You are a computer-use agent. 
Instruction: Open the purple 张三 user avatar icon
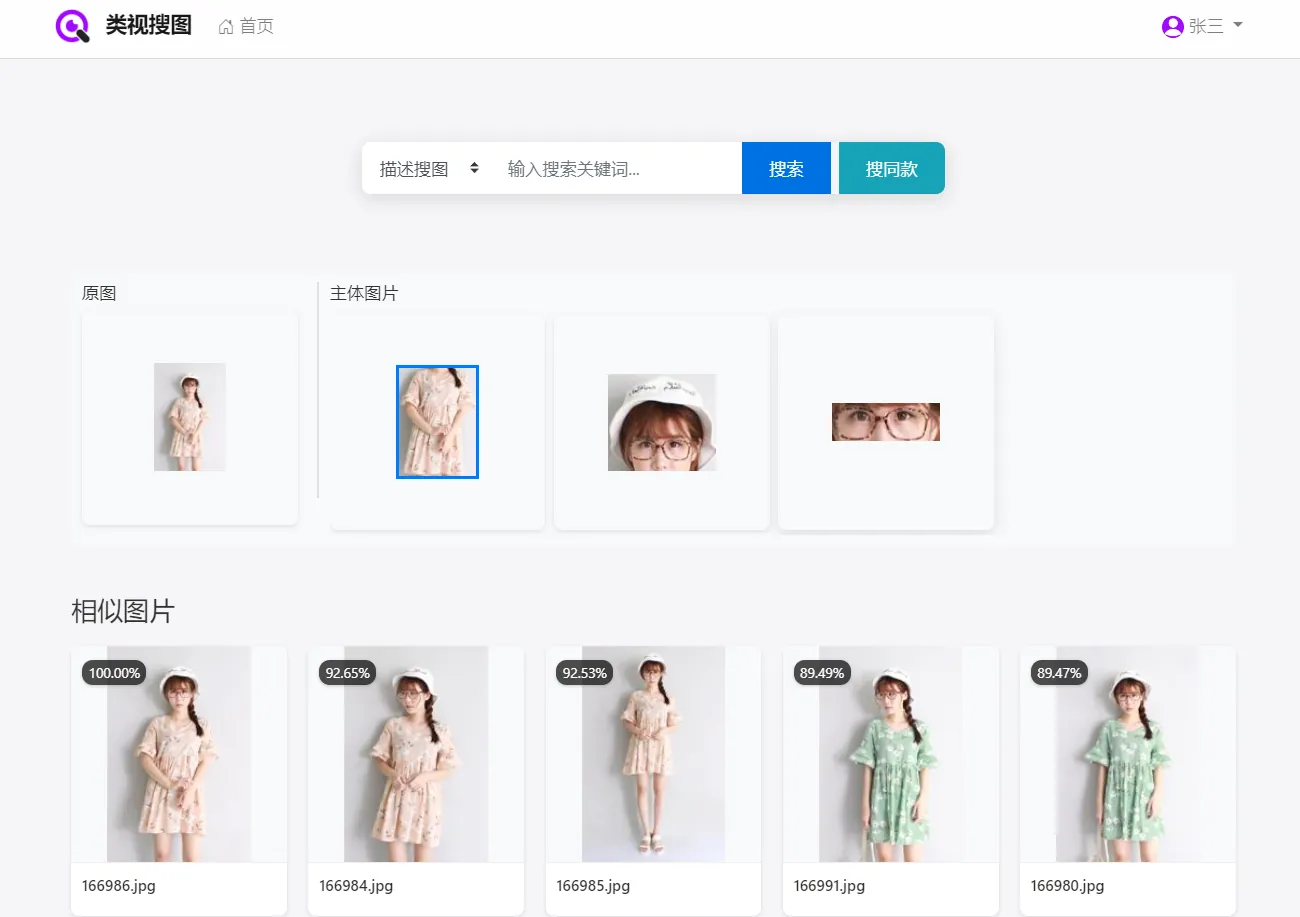(x=1172, y=26)
